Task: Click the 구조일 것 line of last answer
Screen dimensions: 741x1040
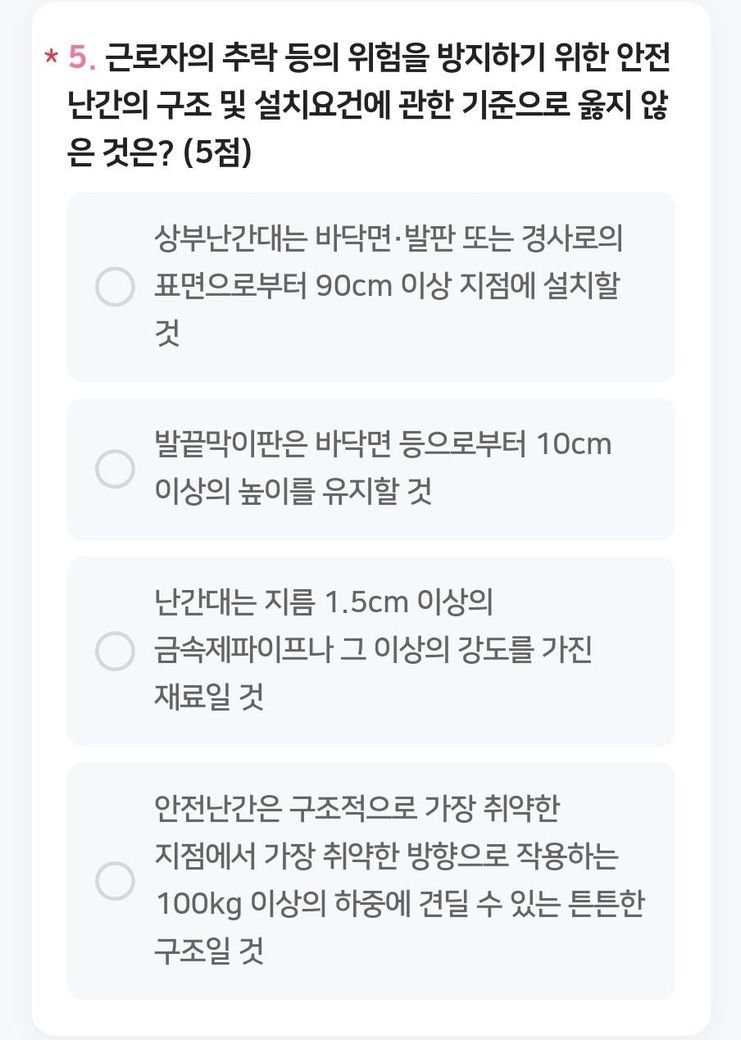Action: [209, 952]
